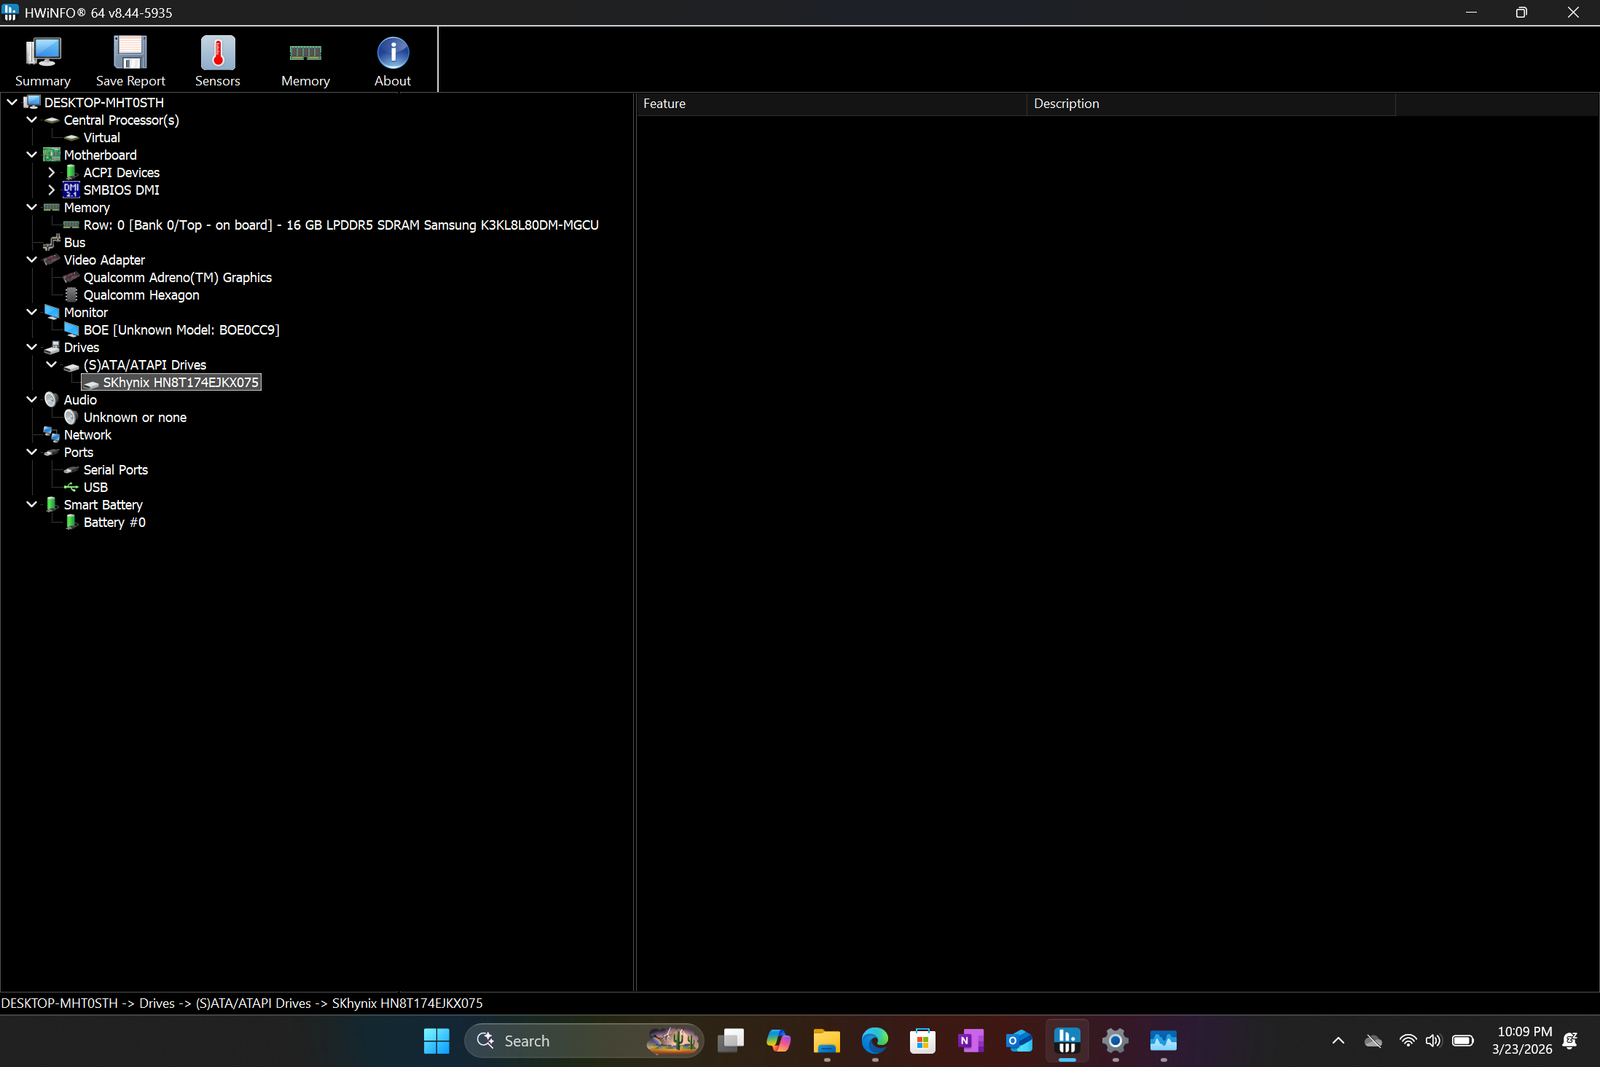Screen dimensions: 1600x1067
Task: Click the Description column header
Action: pos(1210,104)
